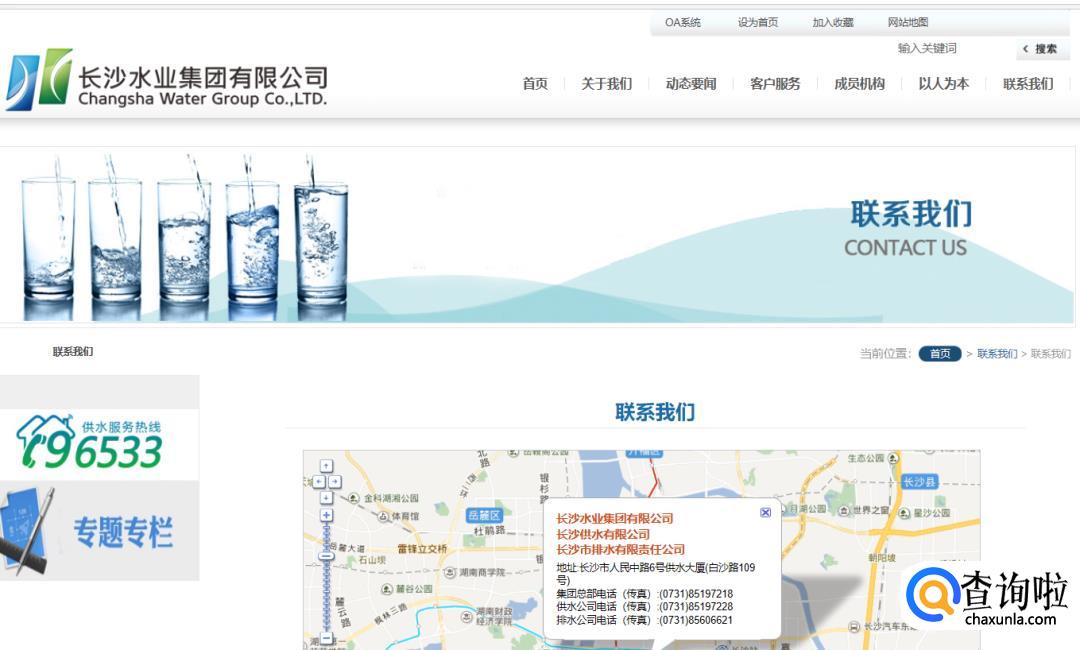
Task: Pan the map up with the up arrow
Action: click(326, 465)
